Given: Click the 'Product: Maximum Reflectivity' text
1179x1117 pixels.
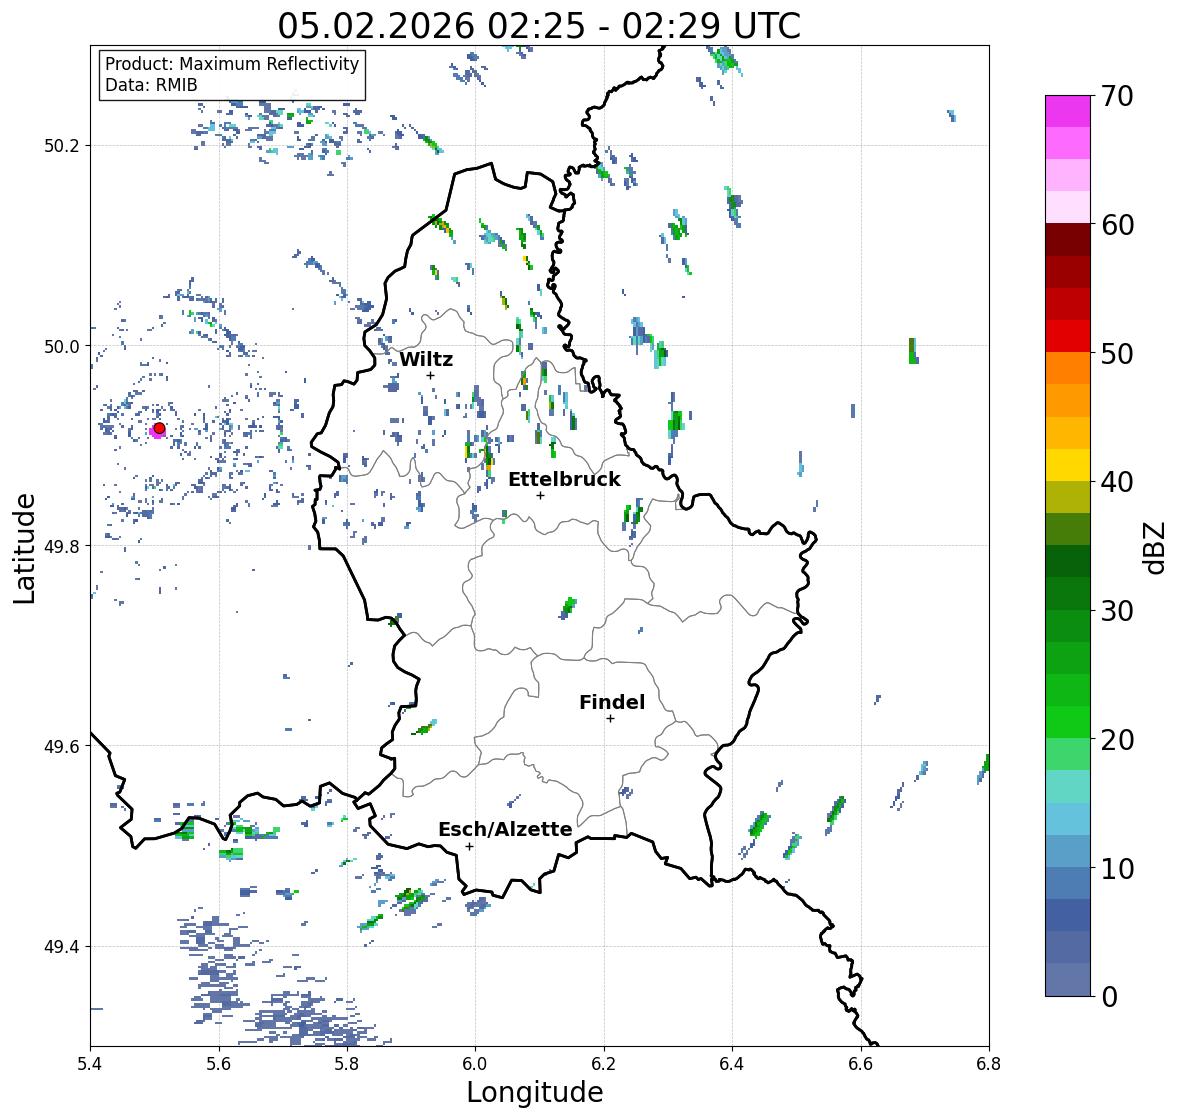Looking at the screenshot, I should pyautogui.click(x=232, y=64).
